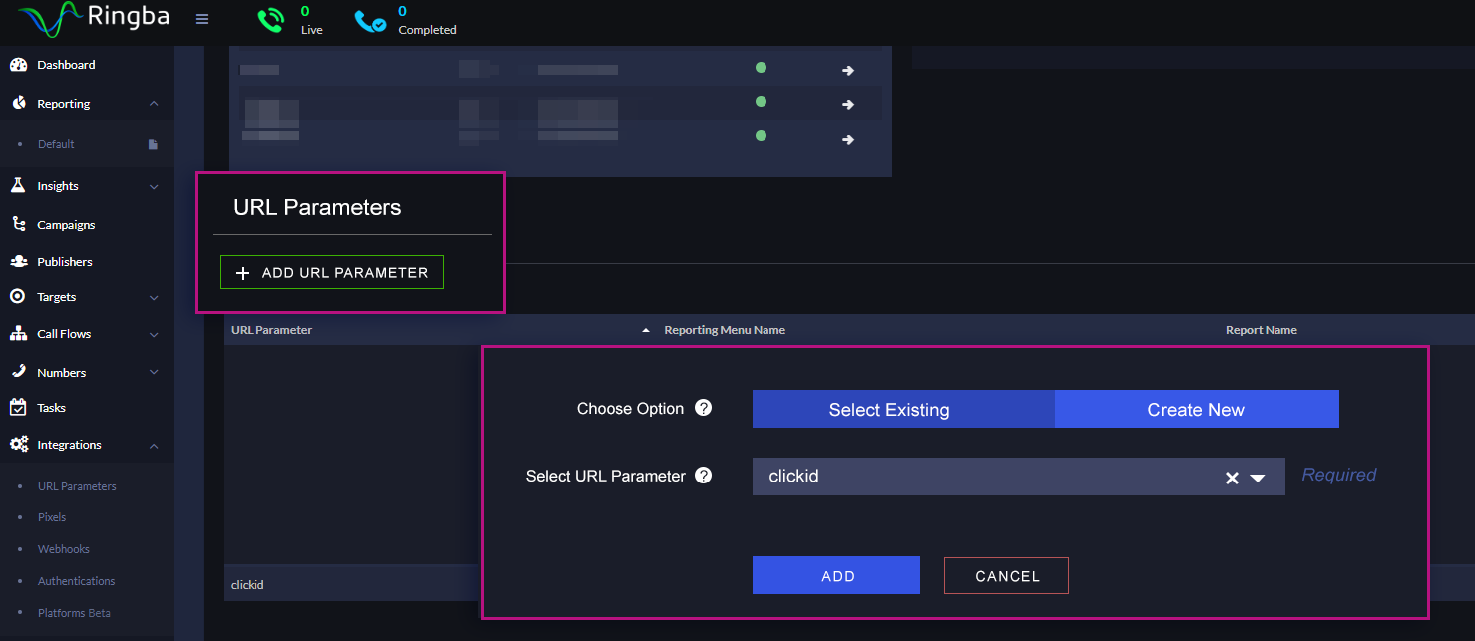Open the Tasks page
This screenshot has width=1475, height=641.
[x=51, y=408]
